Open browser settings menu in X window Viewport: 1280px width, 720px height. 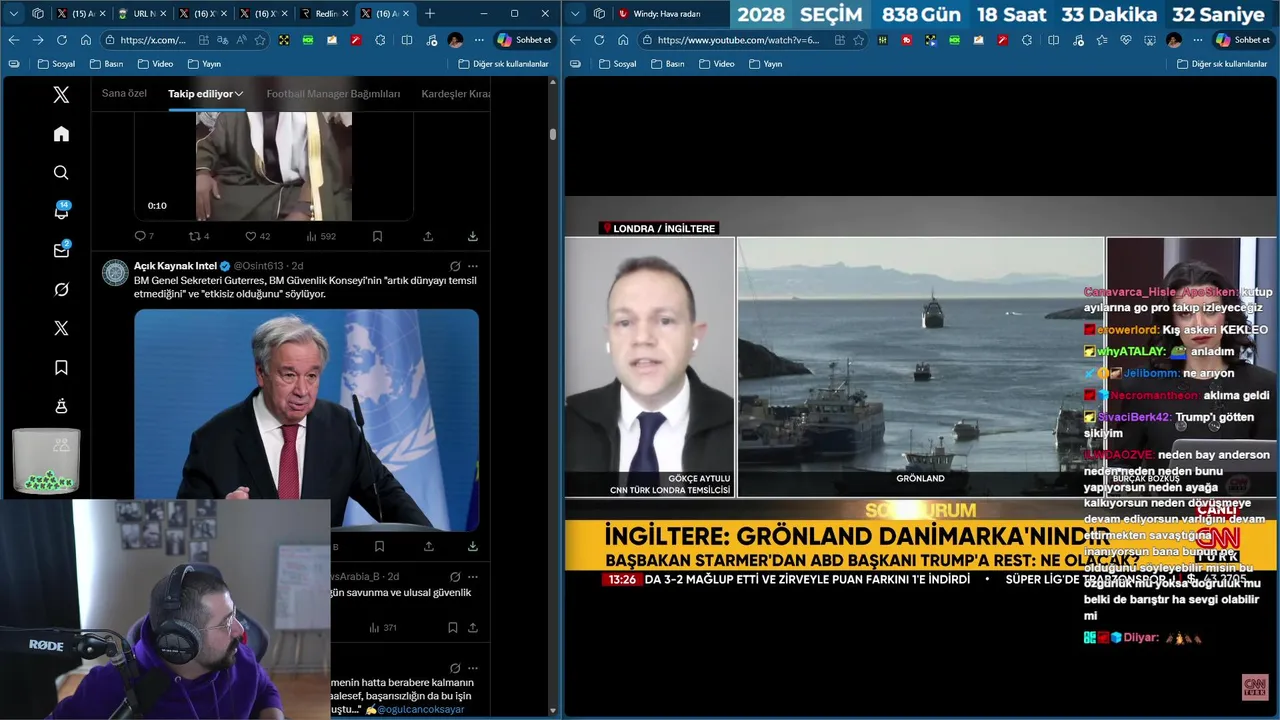[479, 40]
